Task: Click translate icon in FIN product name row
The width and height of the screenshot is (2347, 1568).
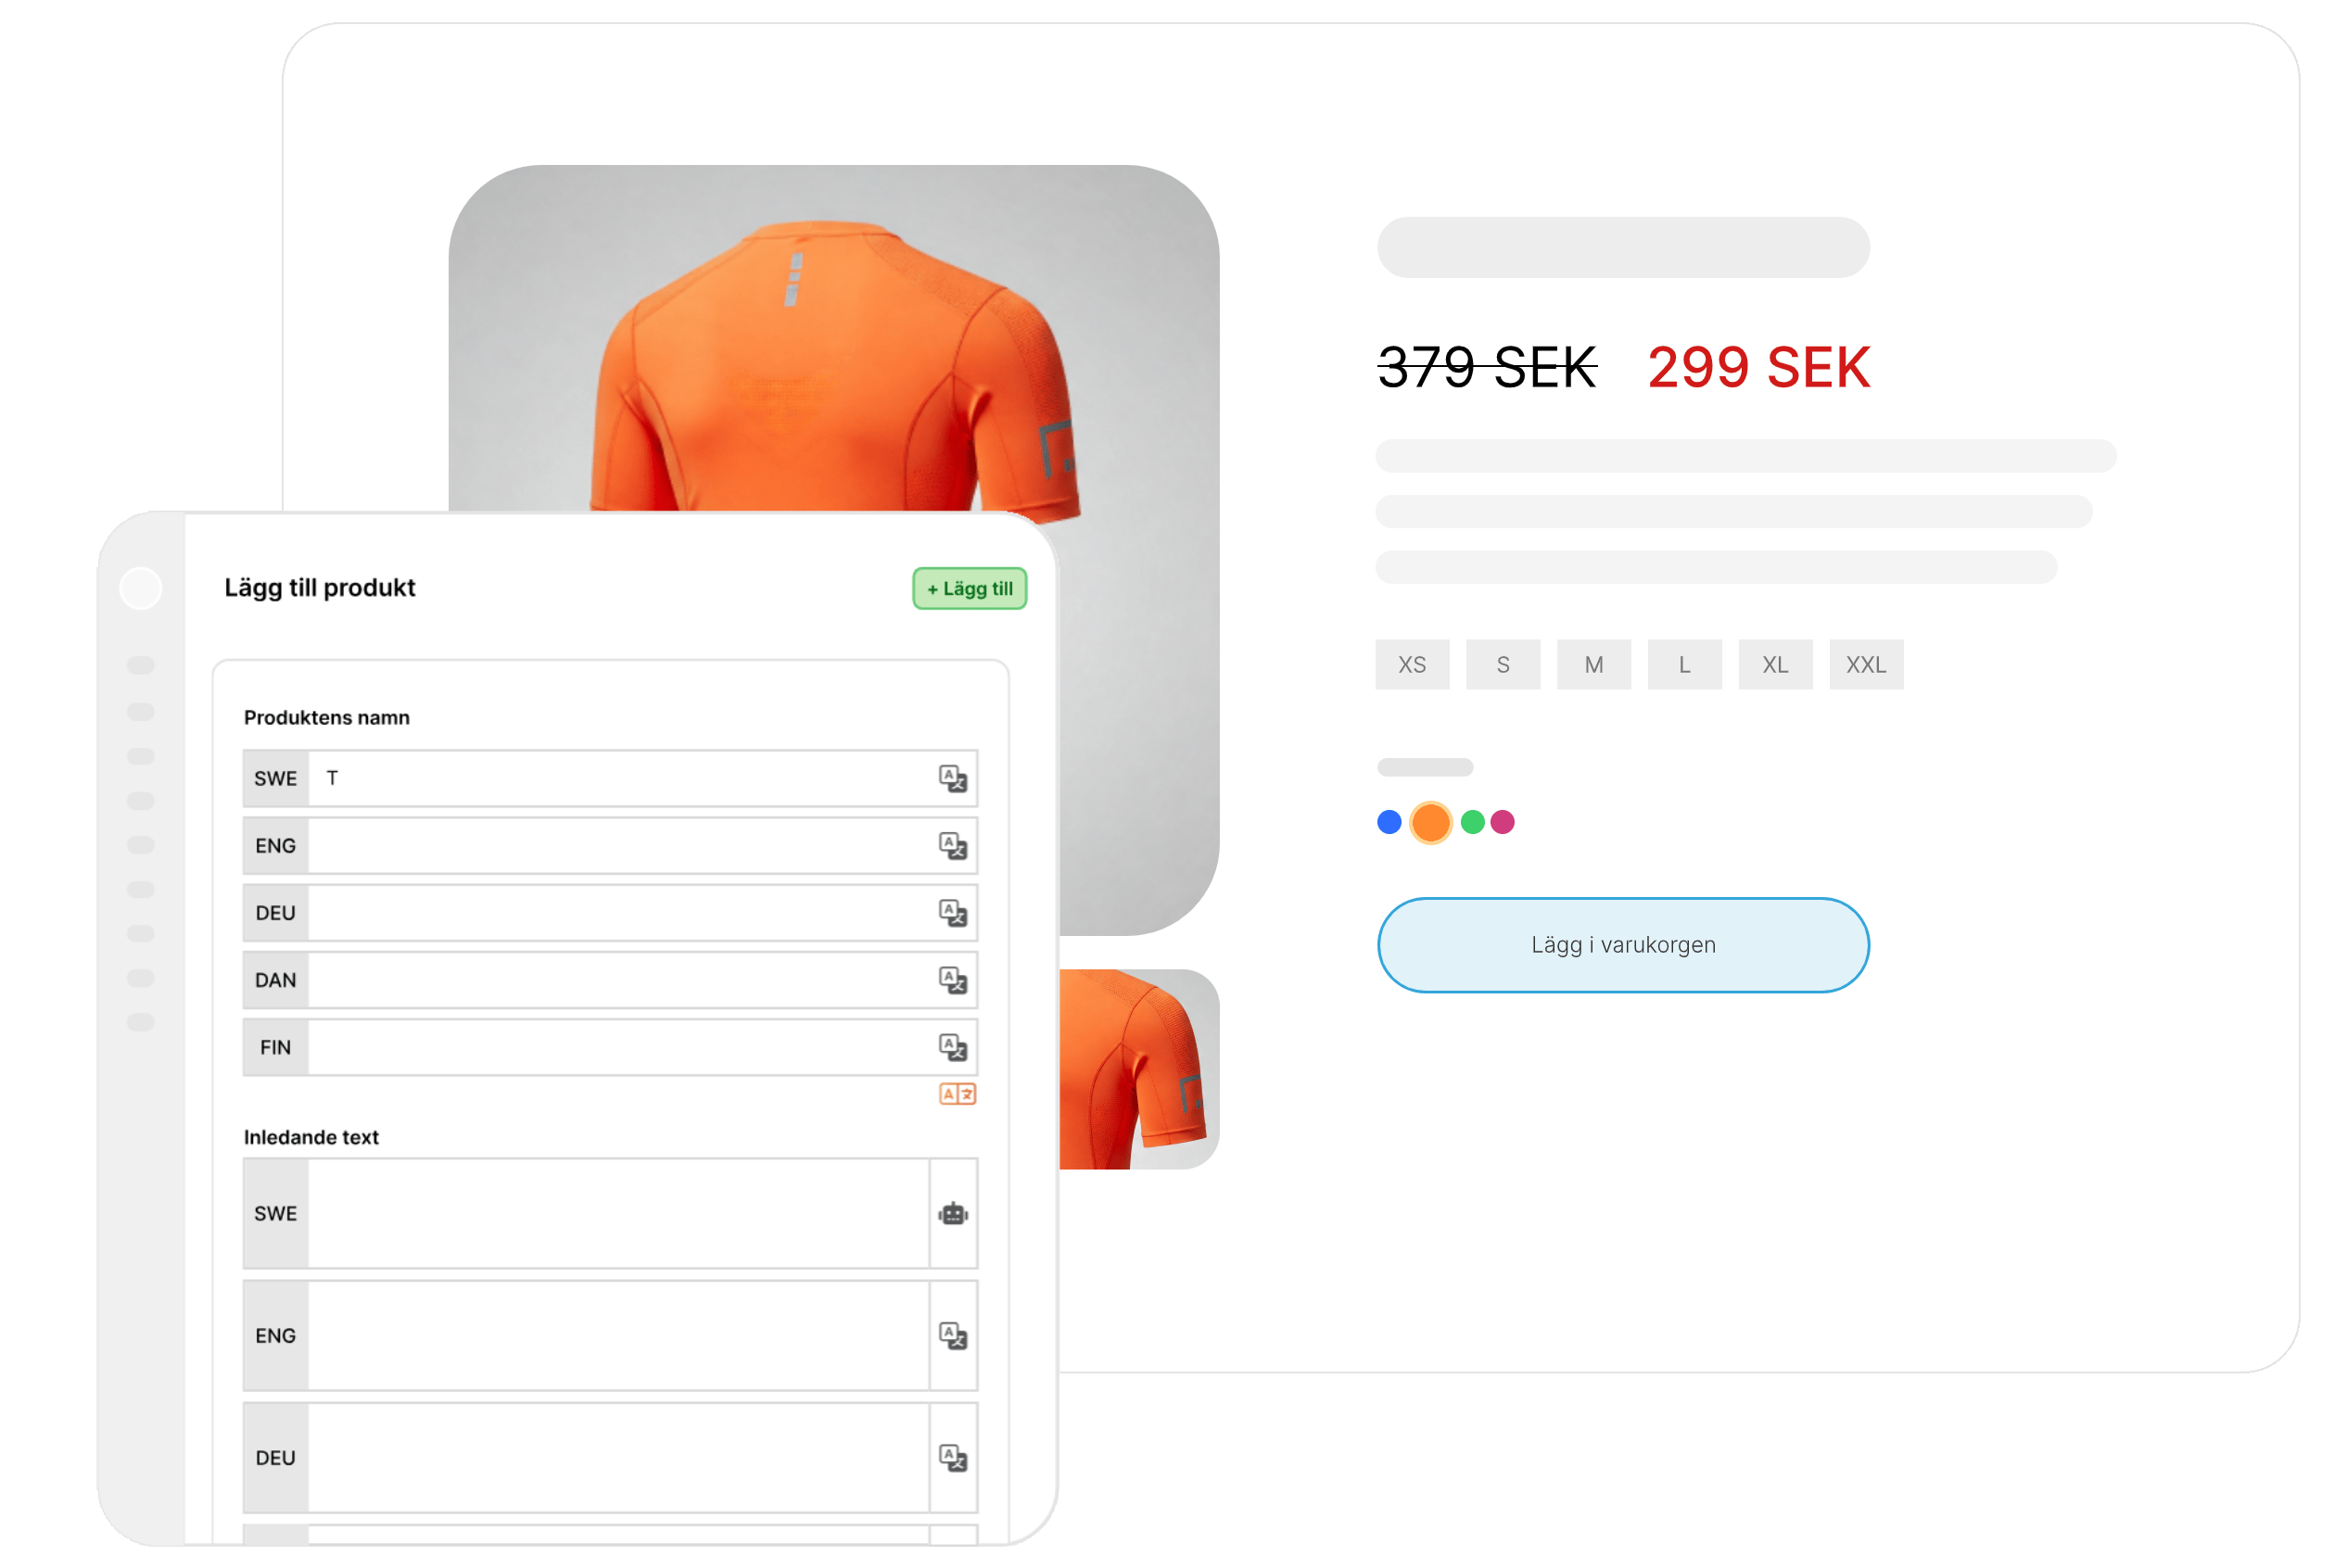Action: (x=952, y=1047)
